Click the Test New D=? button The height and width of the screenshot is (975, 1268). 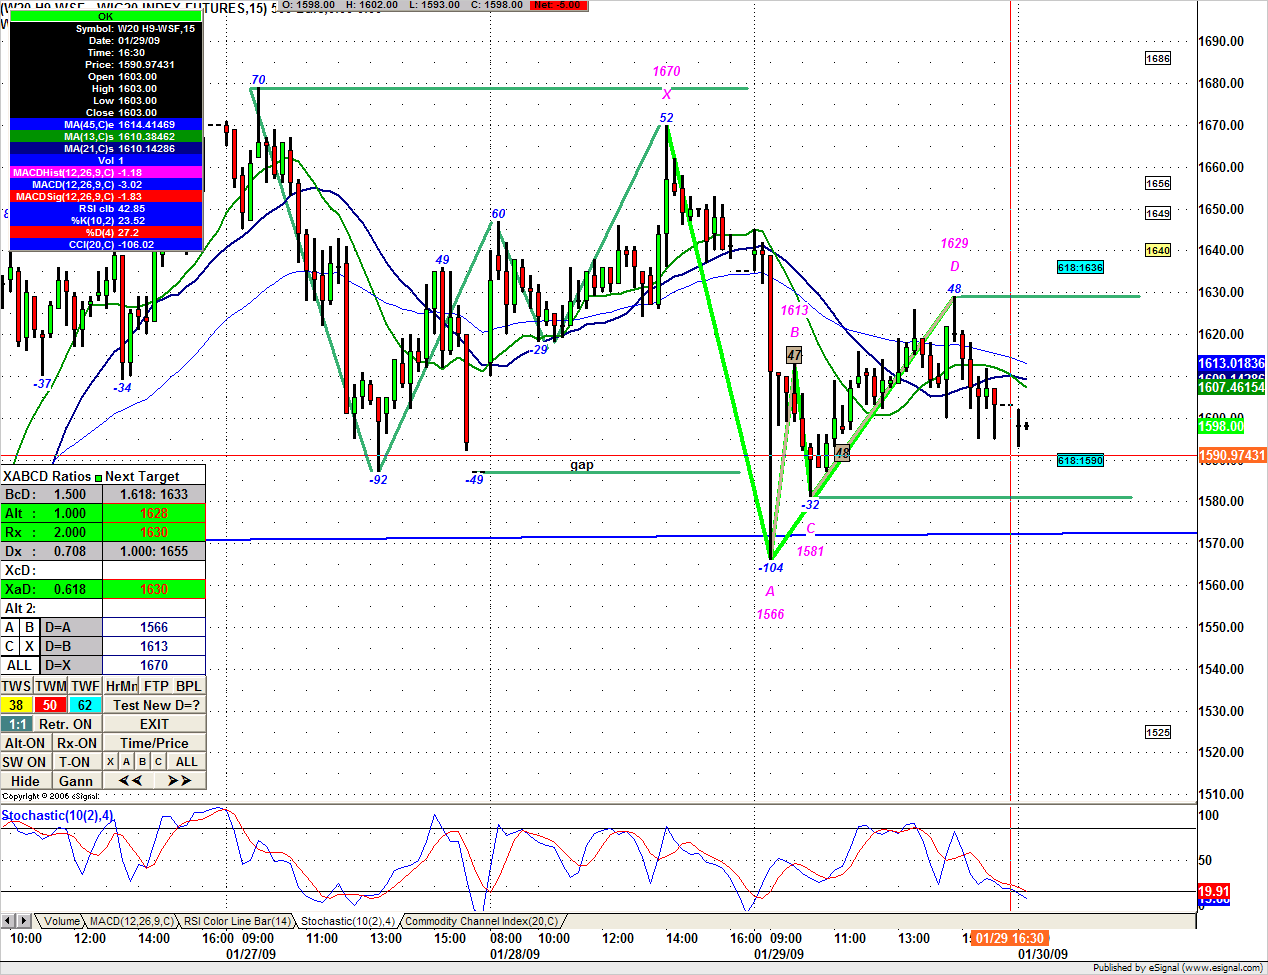[155, 705]
